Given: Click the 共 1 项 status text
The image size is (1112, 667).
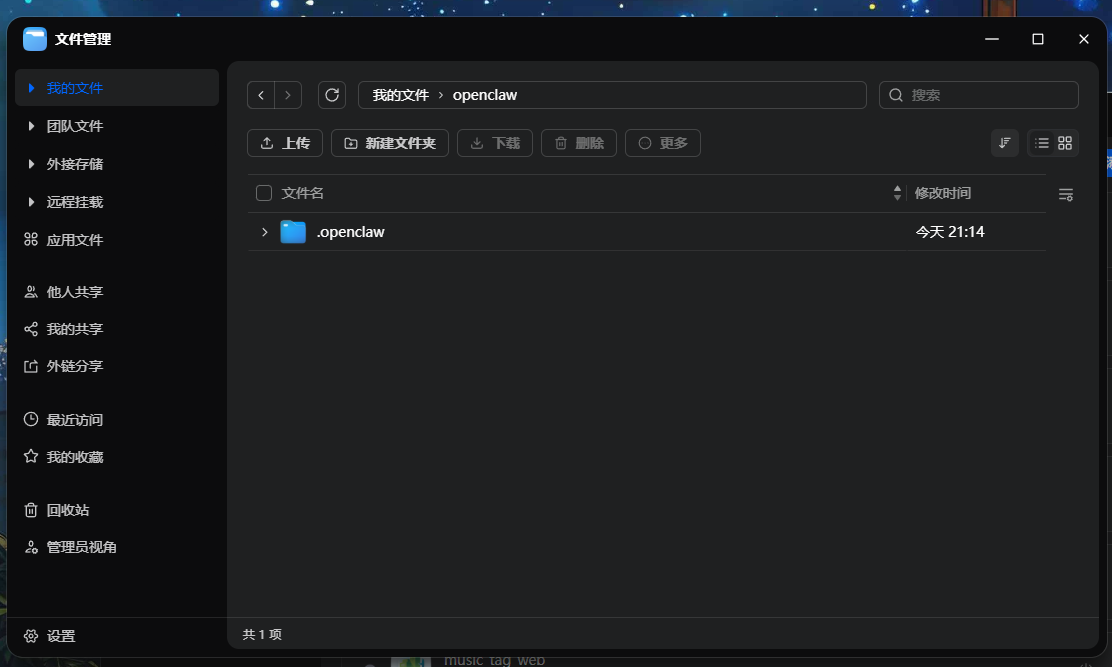Looking at the screenshot, I should (x=262, y=634).
